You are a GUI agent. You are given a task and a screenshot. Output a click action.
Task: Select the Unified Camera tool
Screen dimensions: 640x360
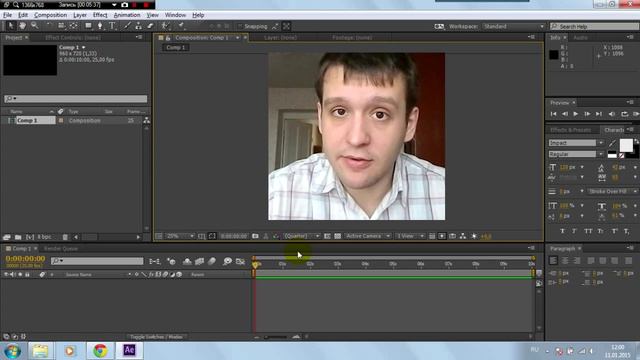tap(61, 26)
